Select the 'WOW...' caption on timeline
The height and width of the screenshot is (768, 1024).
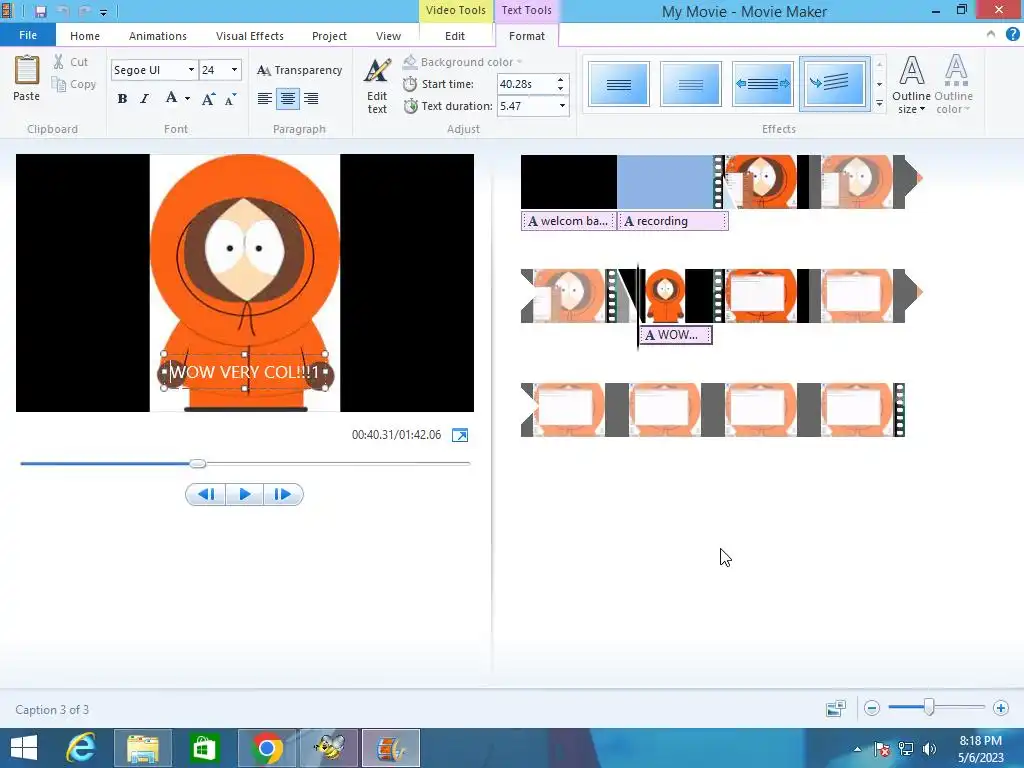675,335
